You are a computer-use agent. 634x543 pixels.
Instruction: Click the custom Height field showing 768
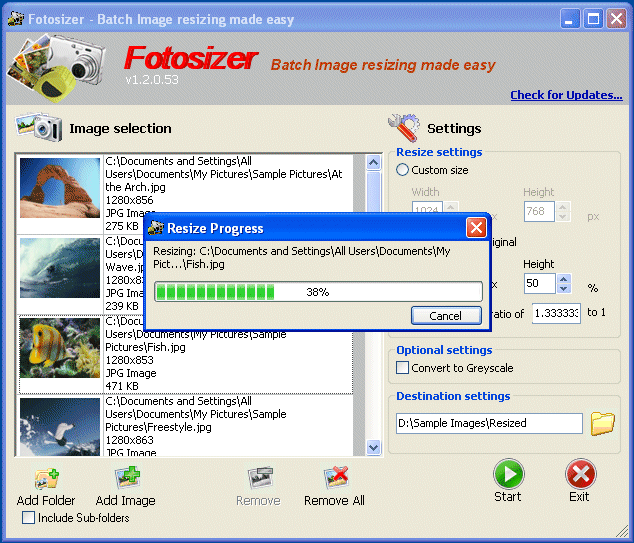[x=539, y=211]
